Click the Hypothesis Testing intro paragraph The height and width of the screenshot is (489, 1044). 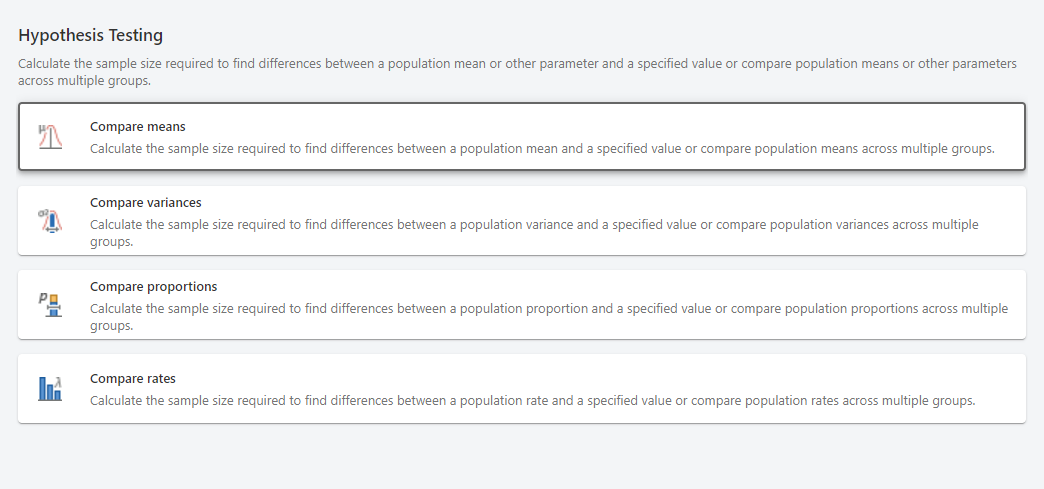click(517, 64)
